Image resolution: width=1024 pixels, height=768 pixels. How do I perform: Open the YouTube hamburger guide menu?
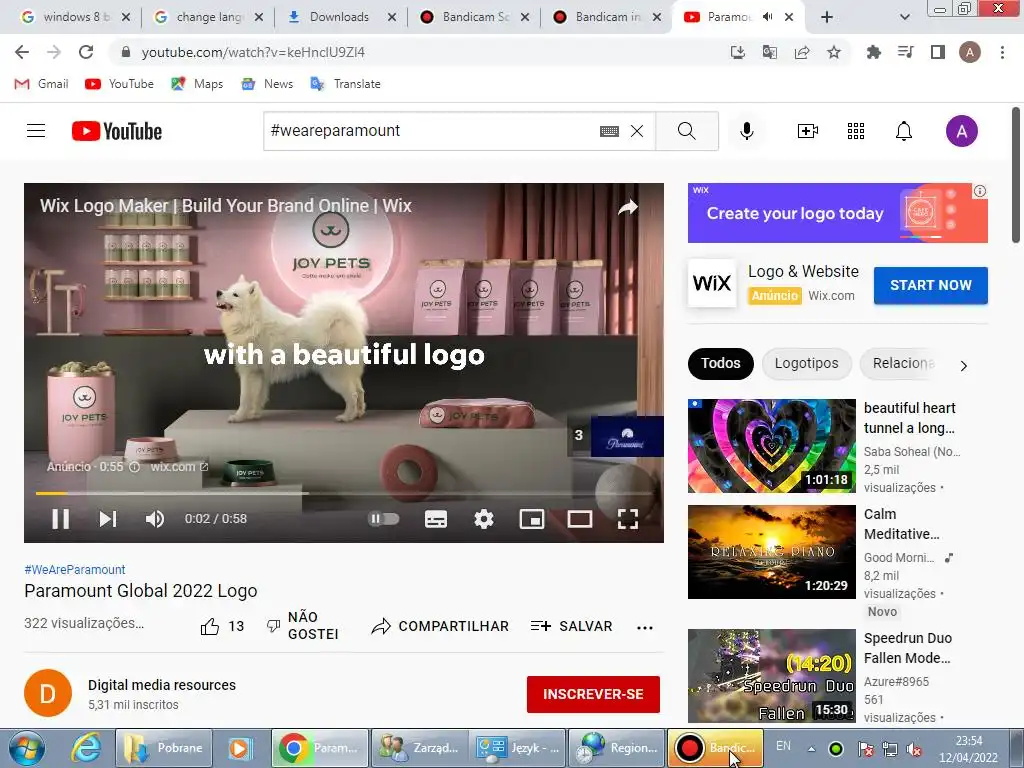(36, 131)
